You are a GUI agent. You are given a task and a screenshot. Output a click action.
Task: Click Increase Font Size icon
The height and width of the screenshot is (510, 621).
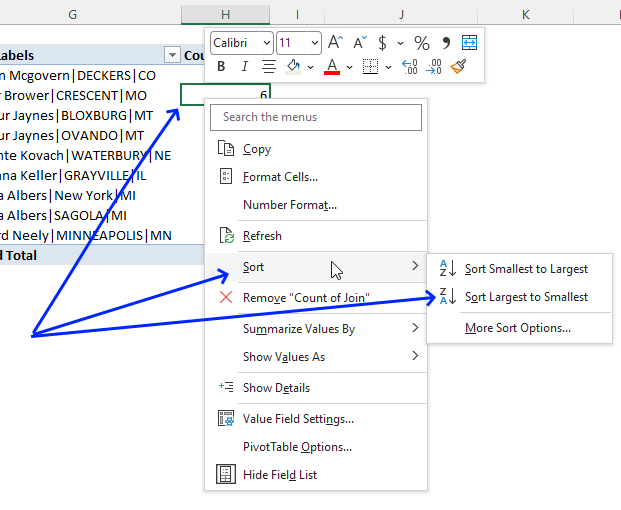(x=336, y=43)
